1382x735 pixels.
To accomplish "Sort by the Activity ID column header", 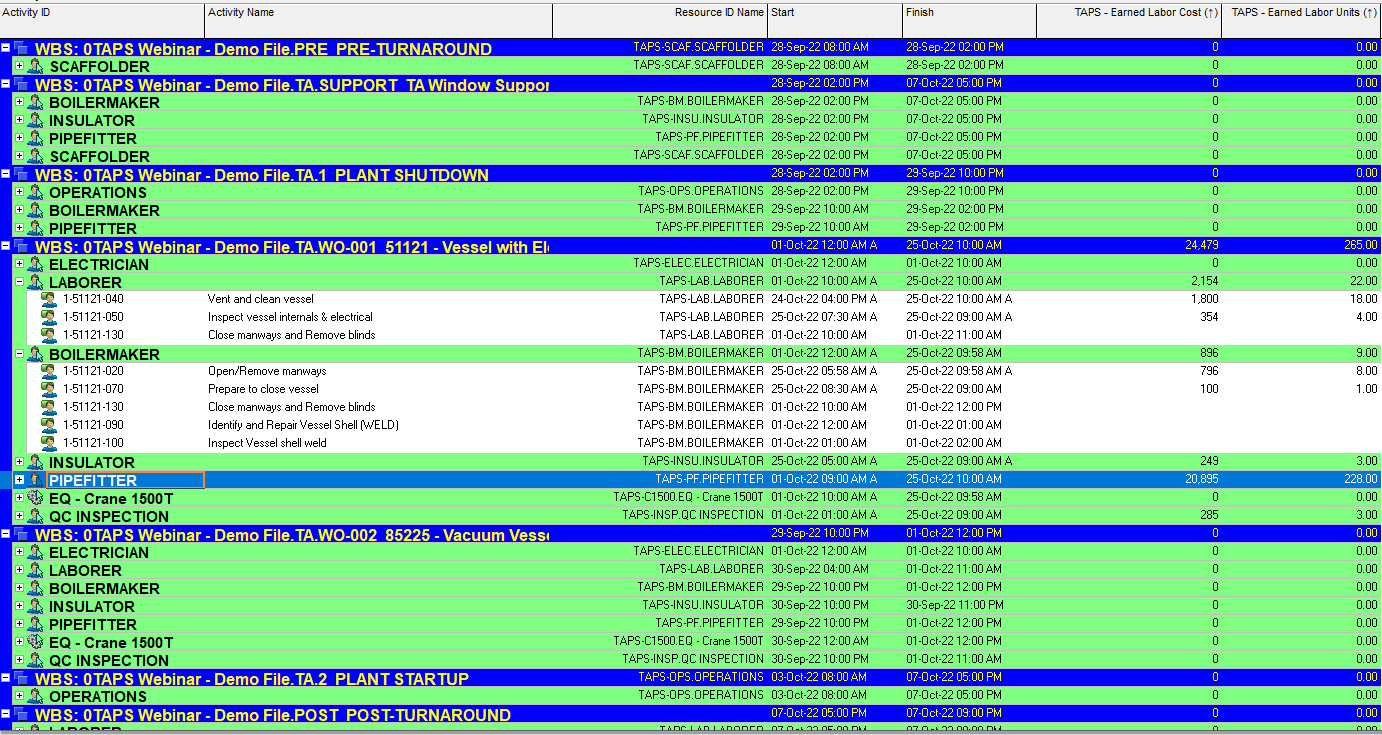I will [x=102, y=13].
